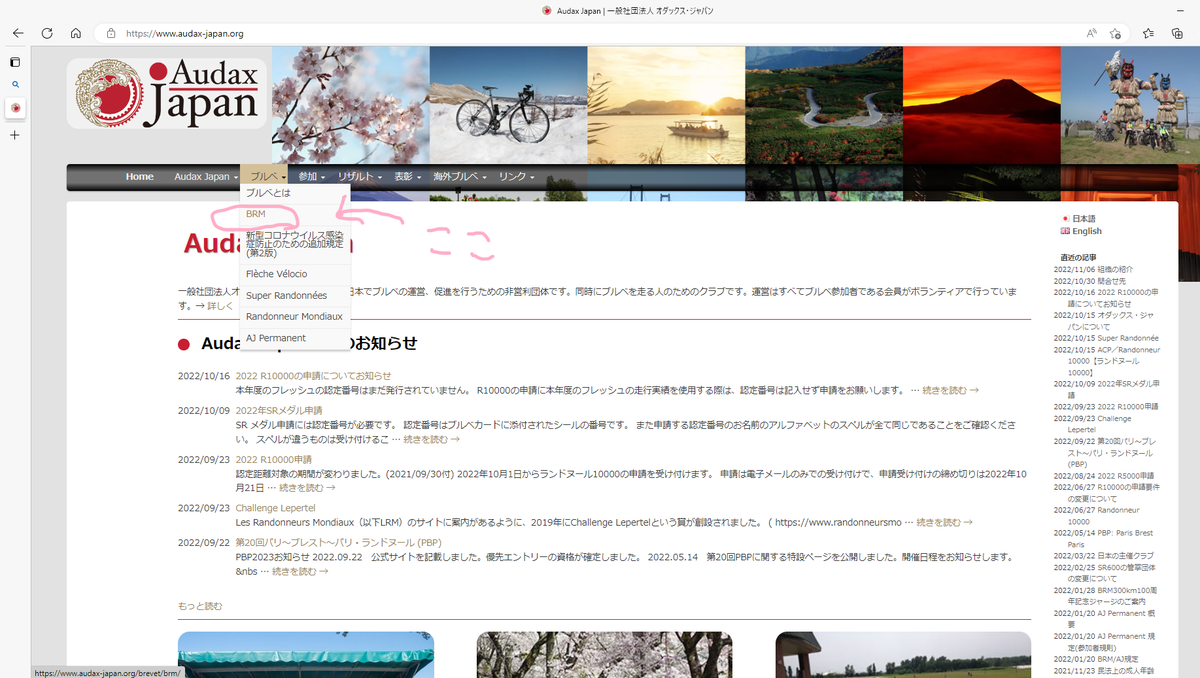Open the 2022 R10000の申請についてお知らせ article title
This screenshot has width=1200, height=678.
pyautogui.click(x=314, y=376)
